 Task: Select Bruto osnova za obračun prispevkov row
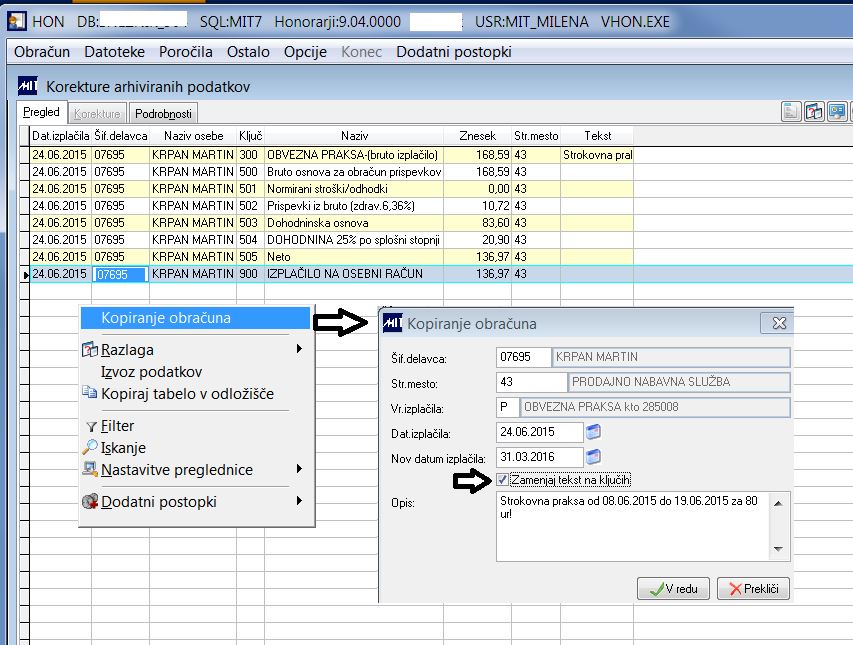pos(332,172)
